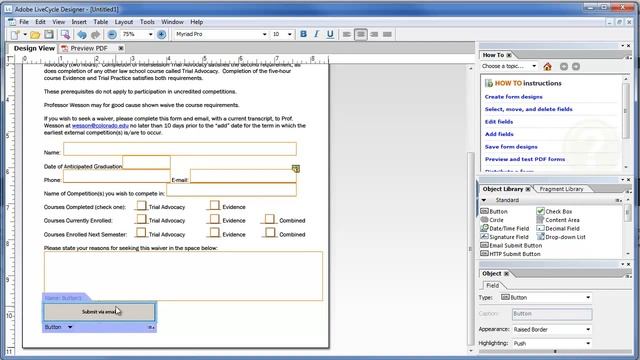This screenshot has width=640, height=360.
Task: Click the New form toolbar icon
Action: pyautogui.click(x=15, y=35)
